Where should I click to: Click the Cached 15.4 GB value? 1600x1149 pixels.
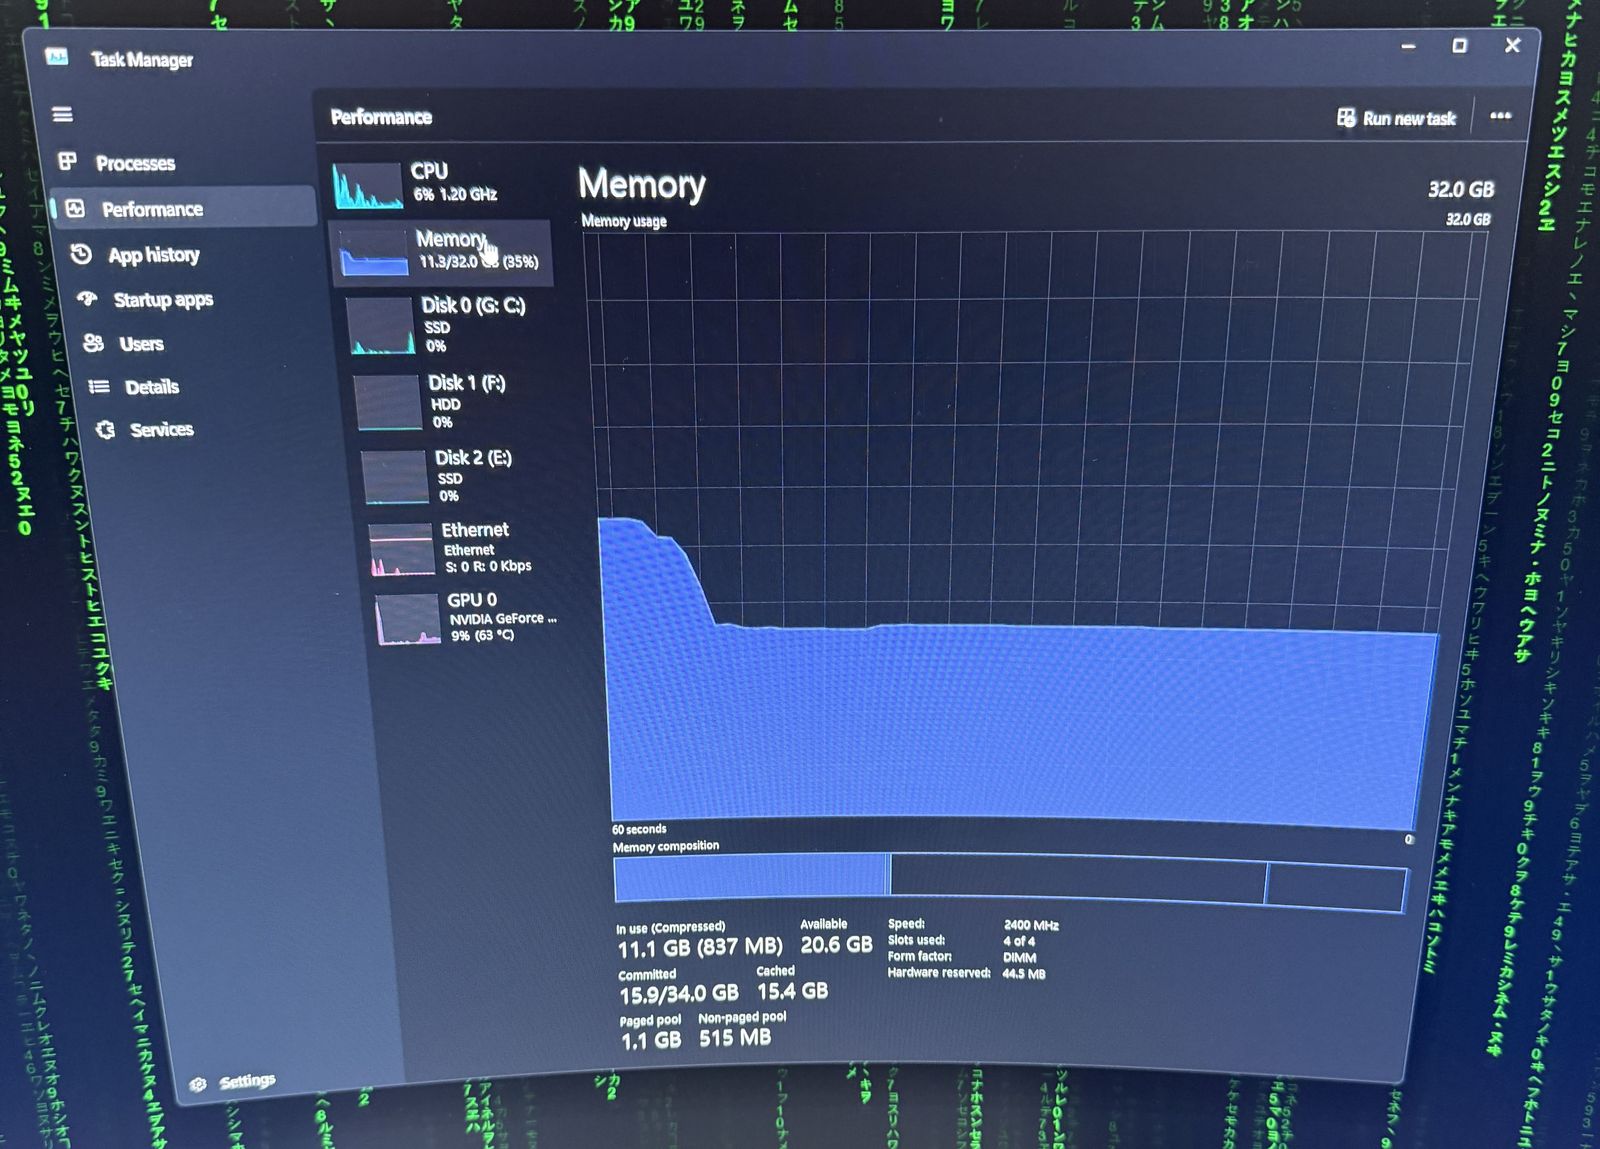793,991
